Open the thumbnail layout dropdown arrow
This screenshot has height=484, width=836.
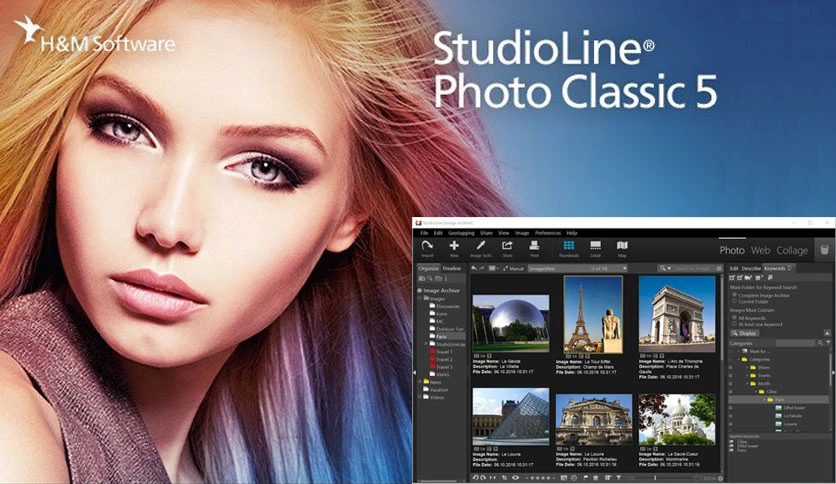coord(497,268)
